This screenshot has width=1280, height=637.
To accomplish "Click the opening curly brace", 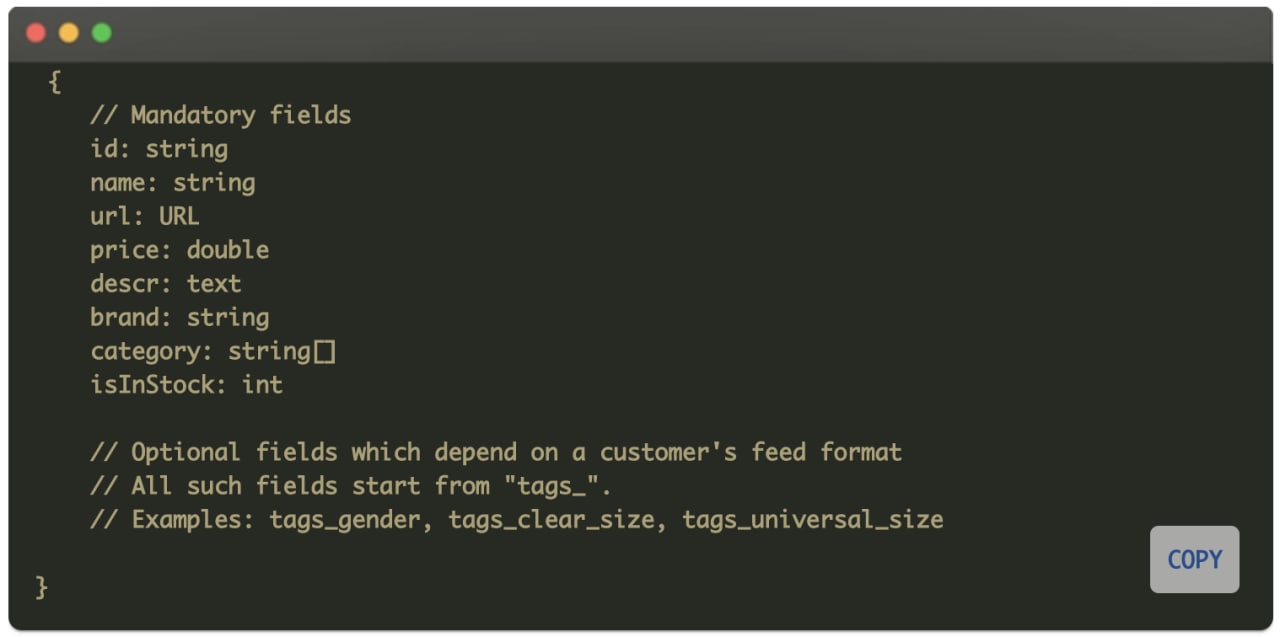I will click(55, 82).
